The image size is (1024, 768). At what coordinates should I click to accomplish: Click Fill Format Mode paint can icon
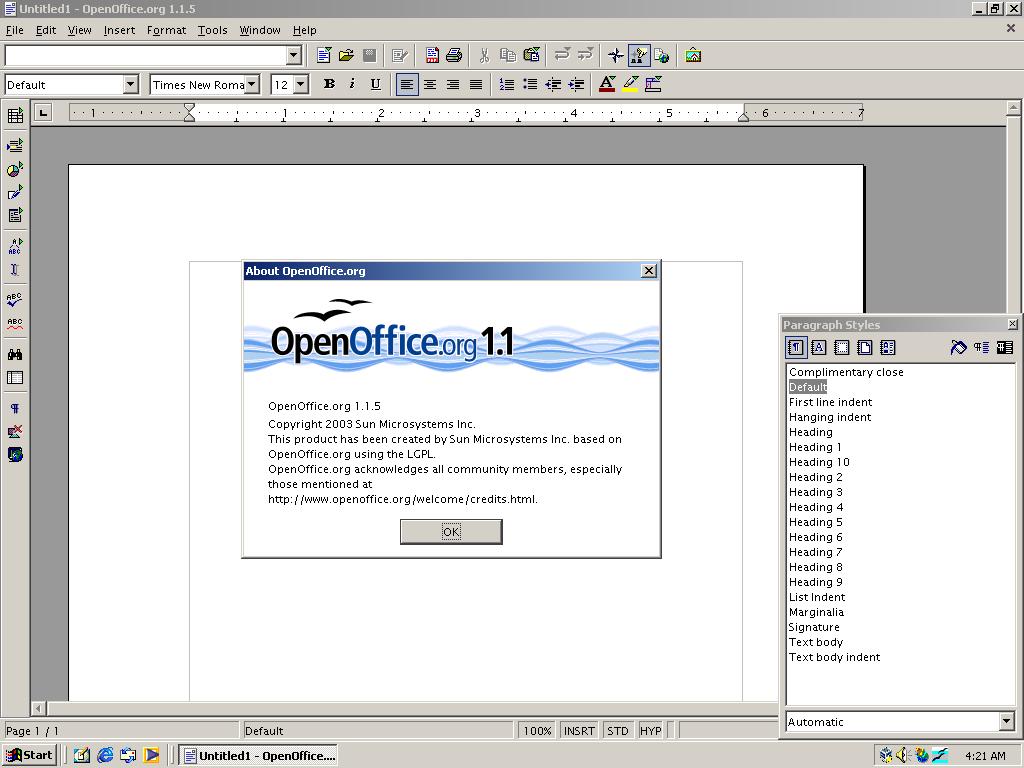[x=958, y=347]
